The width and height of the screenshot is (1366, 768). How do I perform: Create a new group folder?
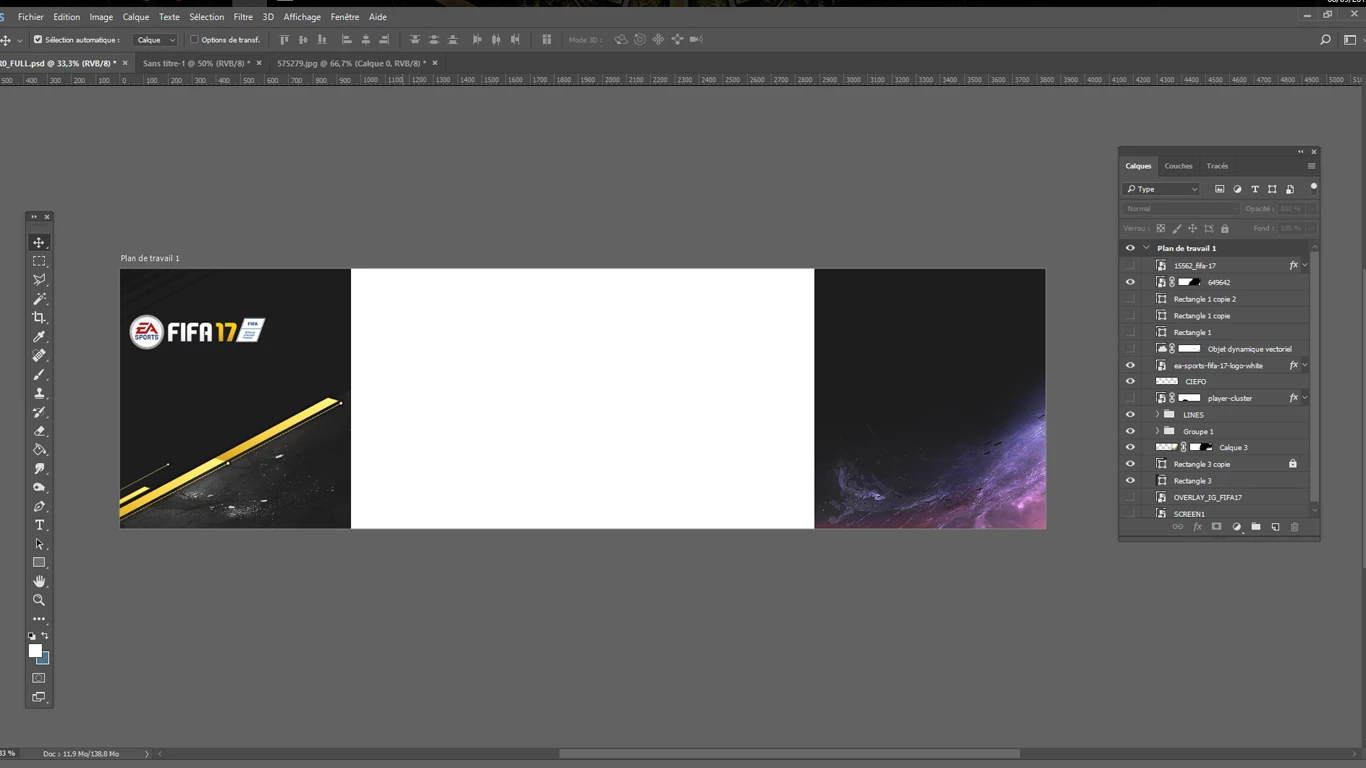pos(1256,527)
